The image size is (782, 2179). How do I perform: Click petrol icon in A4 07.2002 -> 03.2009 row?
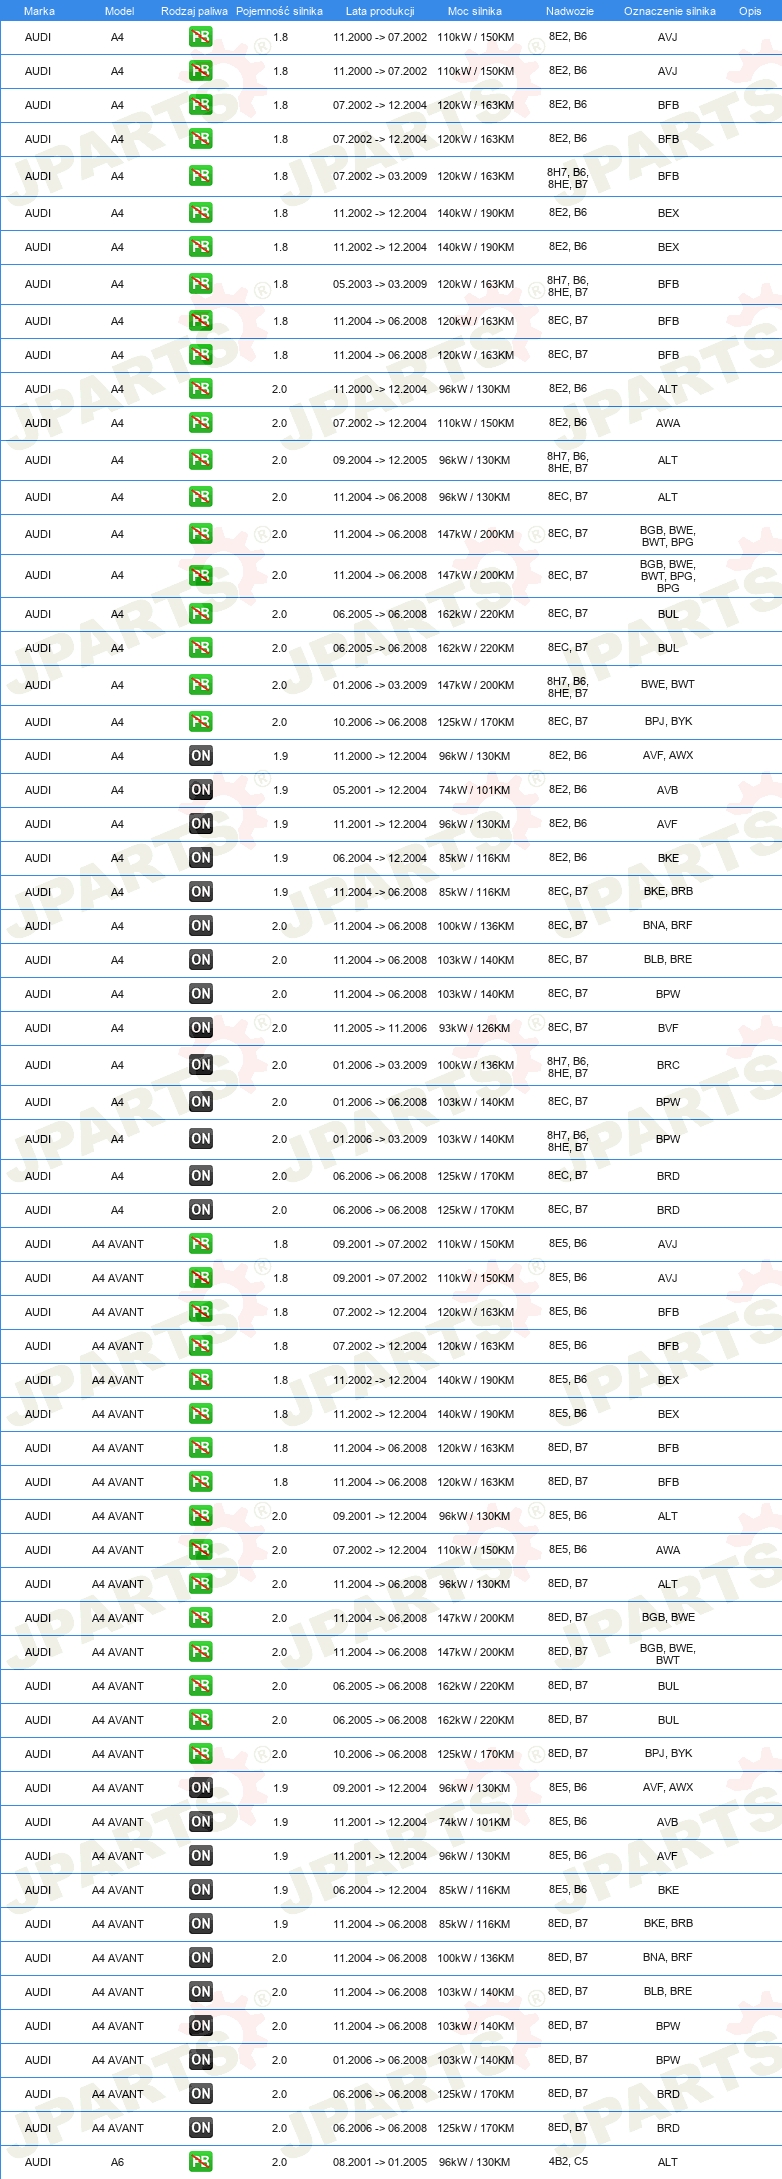tap(201, 176)
